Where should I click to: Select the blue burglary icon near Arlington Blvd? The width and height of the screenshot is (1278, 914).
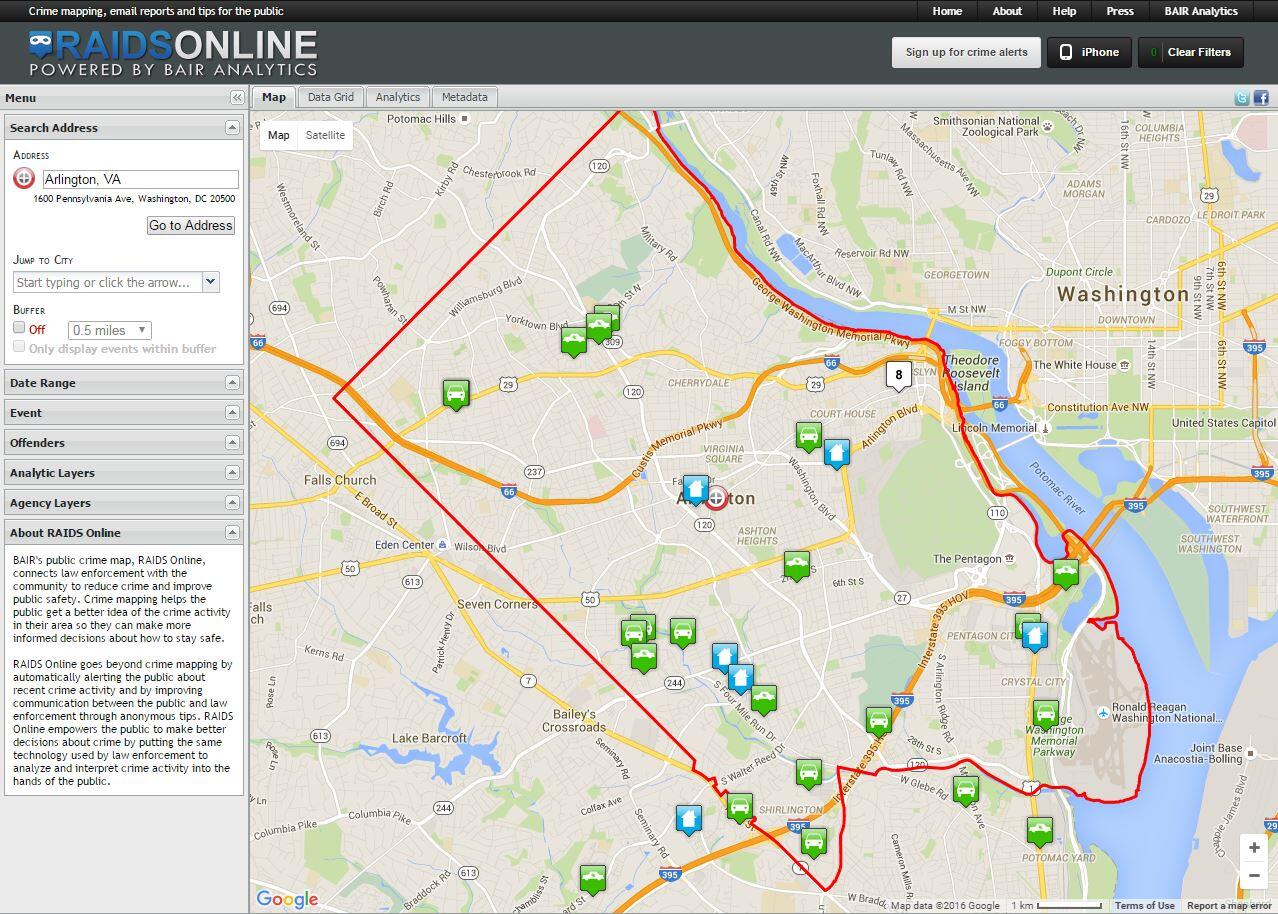pyautogui.click(x=835, y=452)
